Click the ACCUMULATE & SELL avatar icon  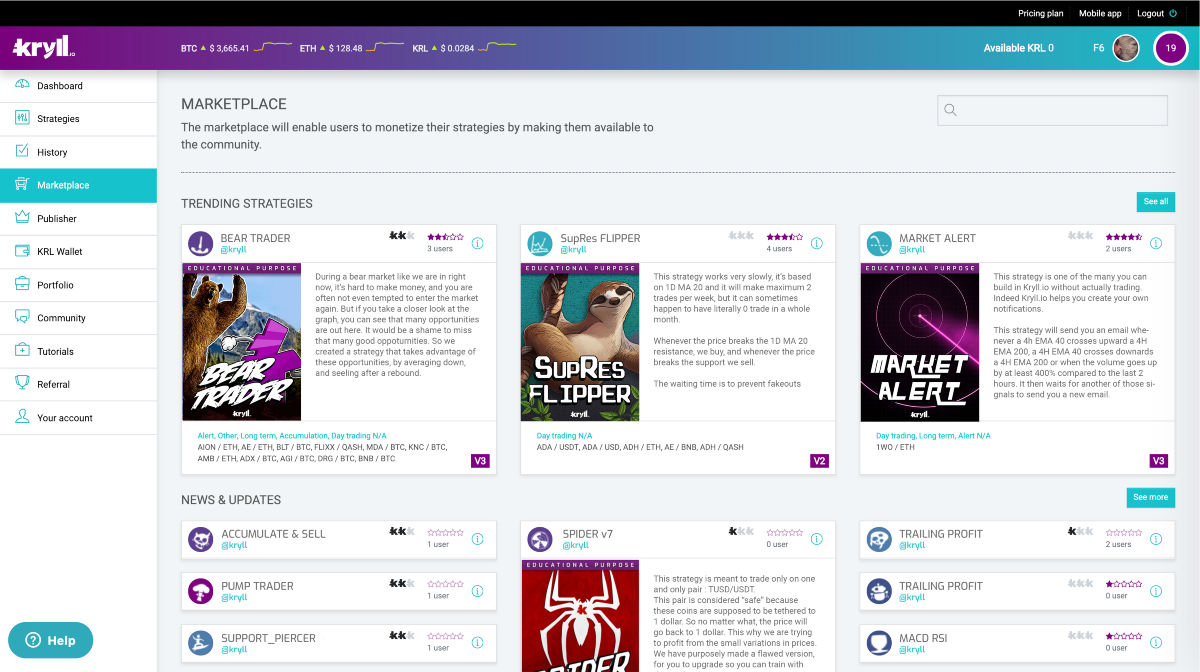pos(201,539)
